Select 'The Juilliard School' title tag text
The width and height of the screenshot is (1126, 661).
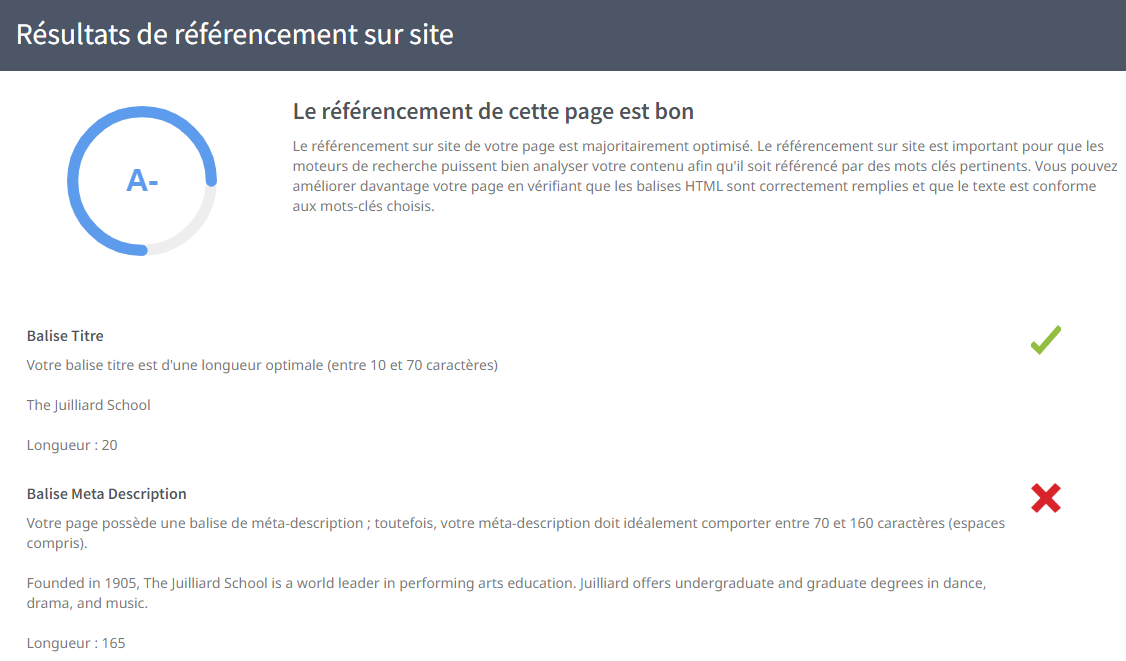point(89,405)
